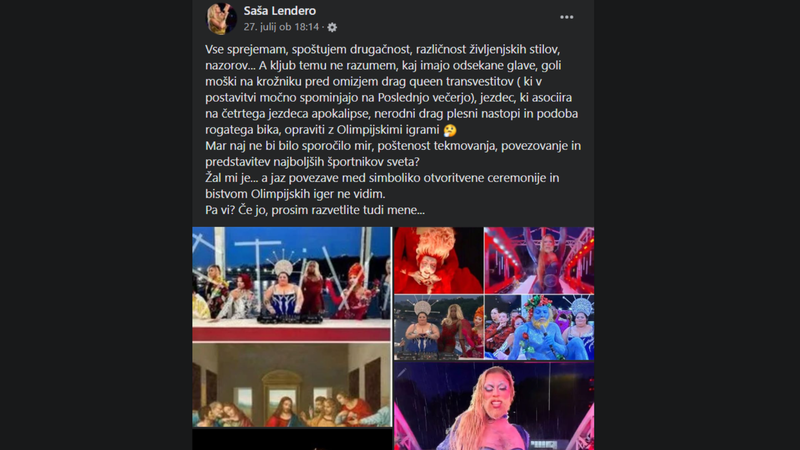Click the closing line "Pa vi? Če jo"
The image size is (800, 450).
click(x=315, y=210)
